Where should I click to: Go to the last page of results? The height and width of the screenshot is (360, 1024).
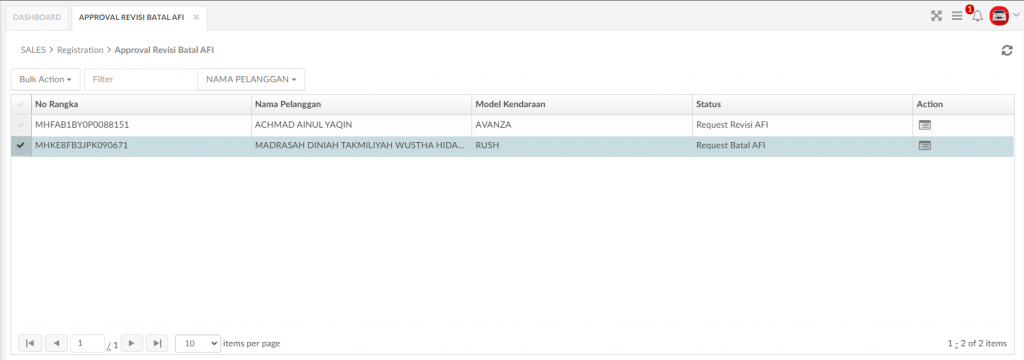click(157, 343)
